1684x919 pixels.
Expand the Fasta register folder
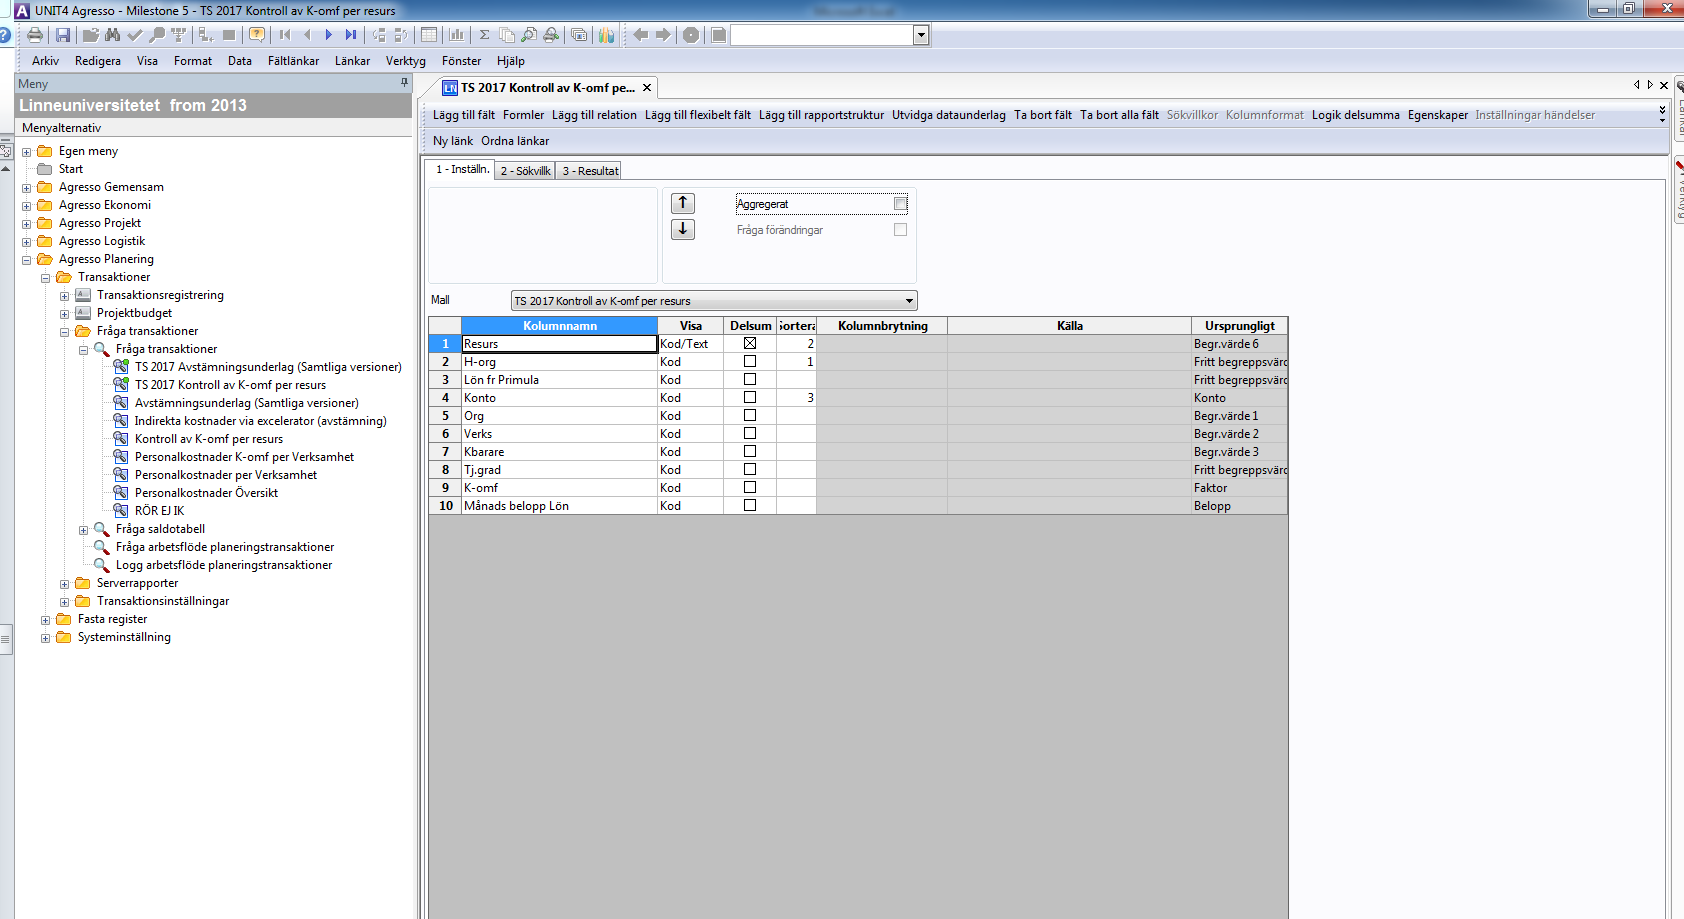pyautogui.click(x=46, y=620)
